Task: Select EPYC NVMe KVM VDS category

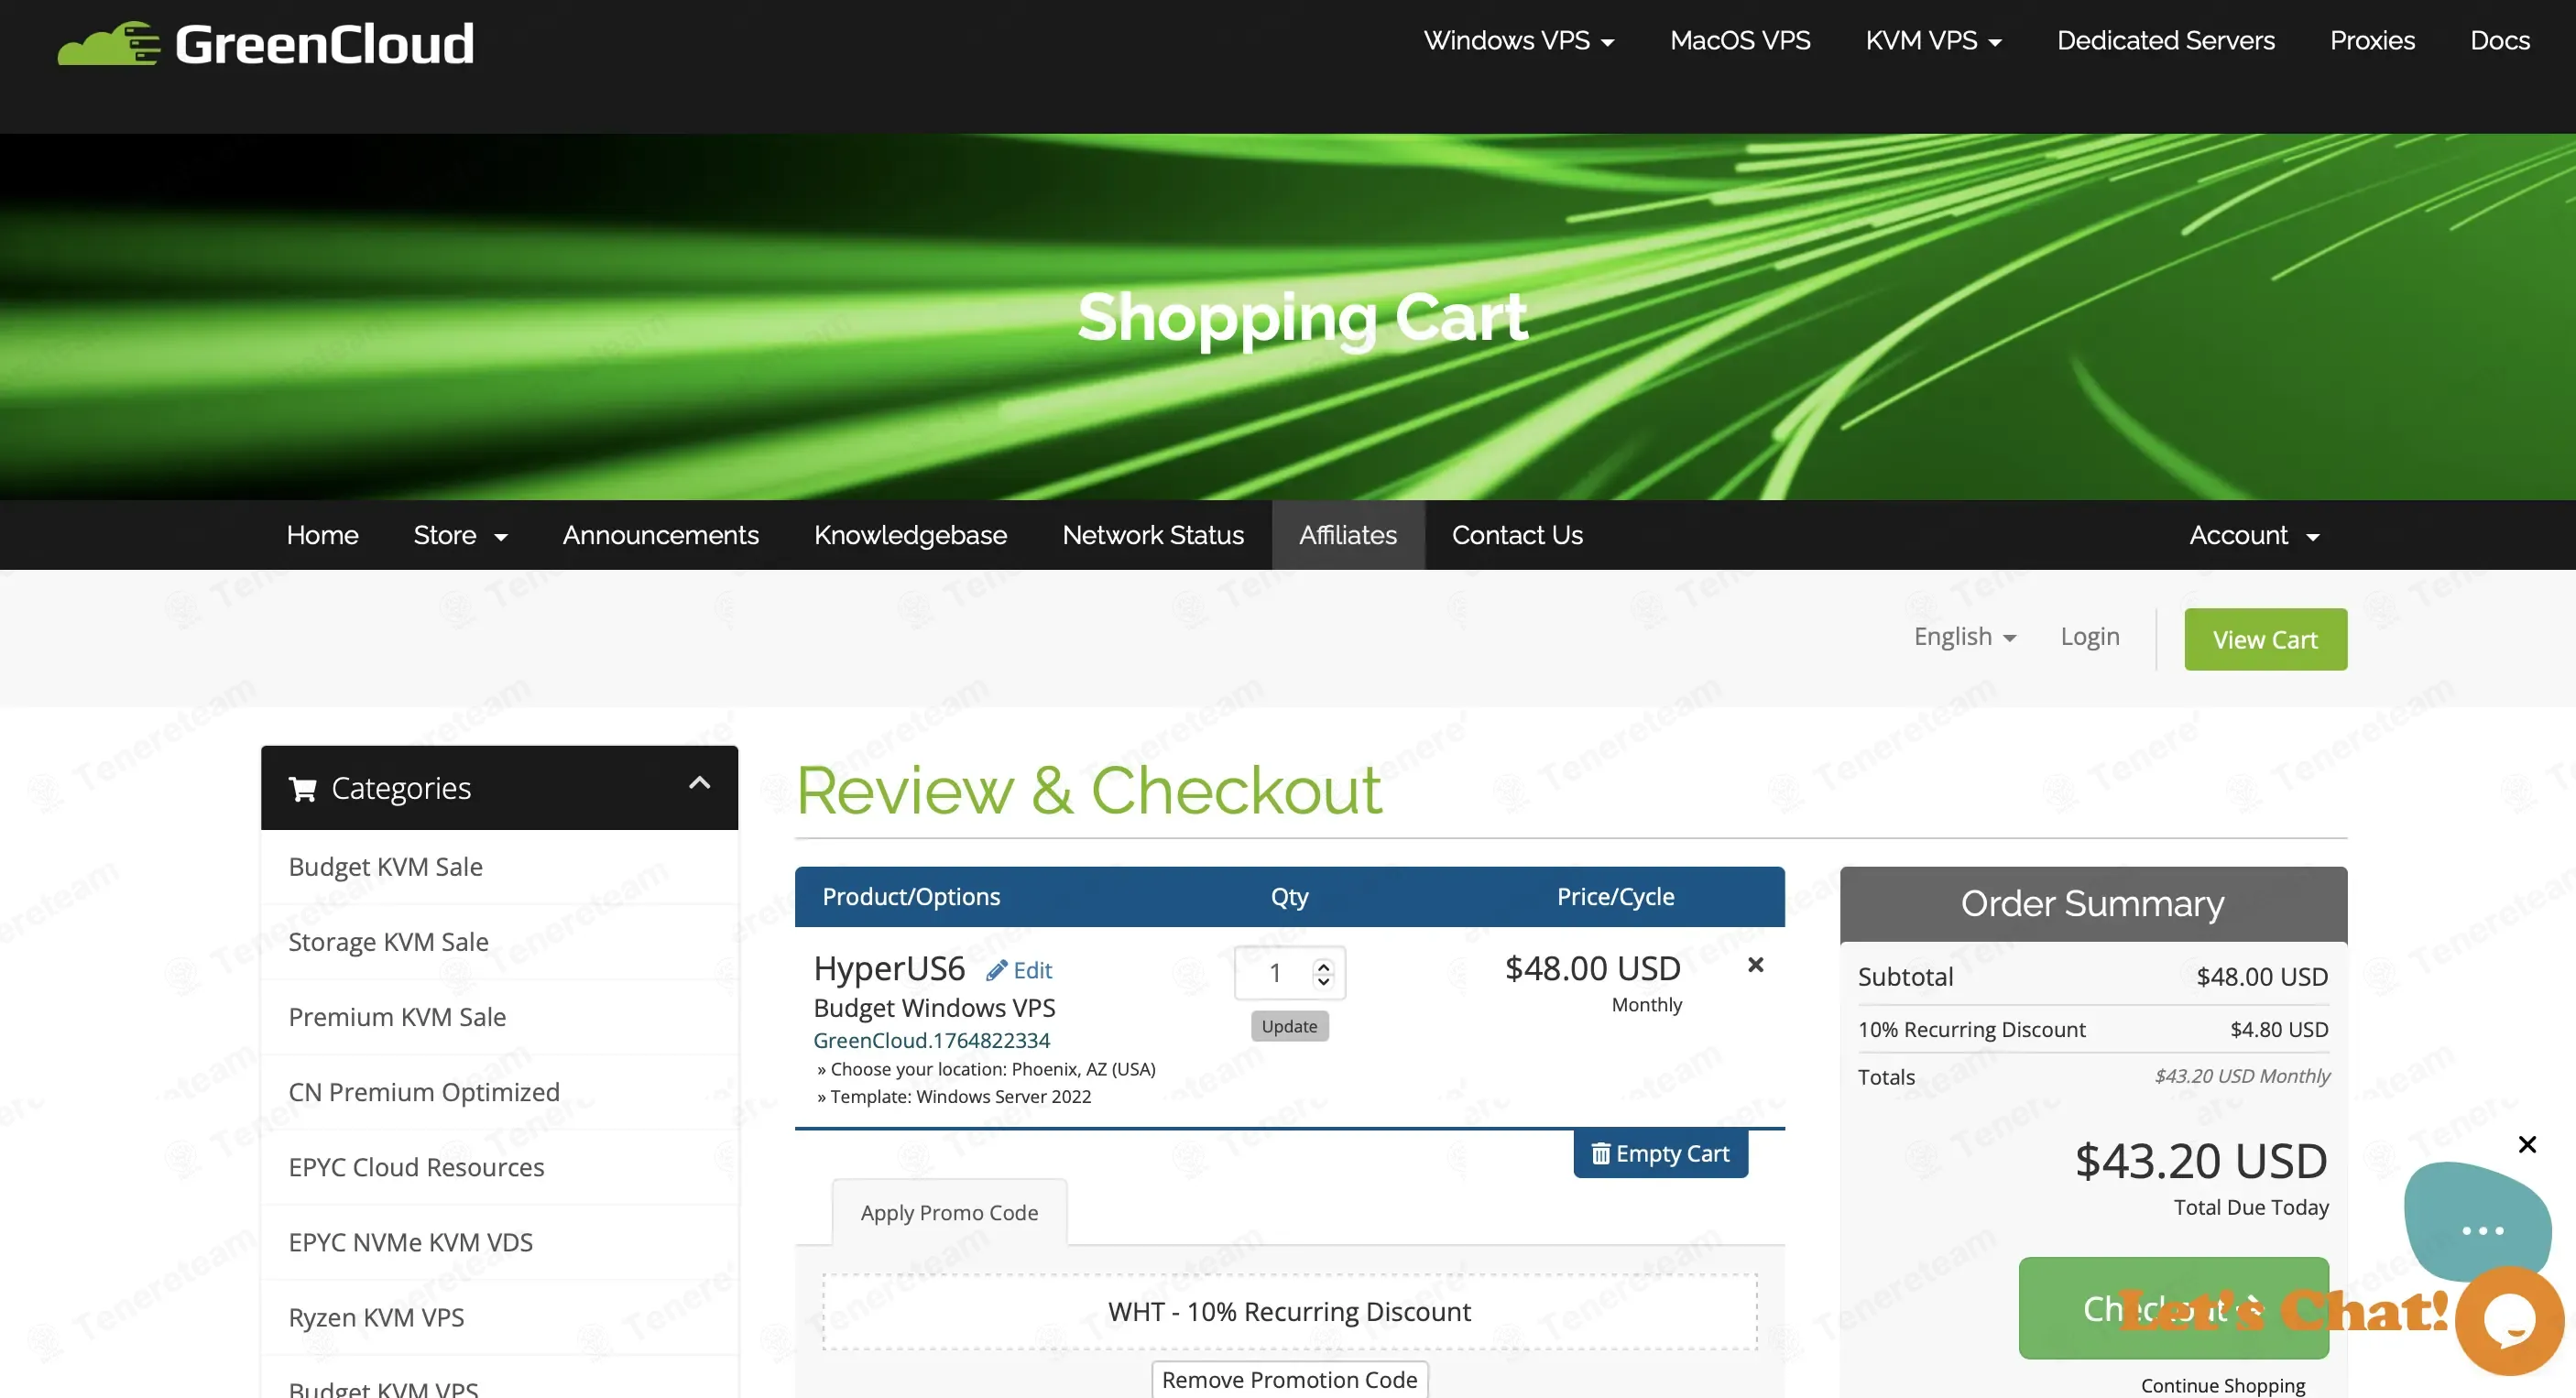Action: click(499, 1242)
